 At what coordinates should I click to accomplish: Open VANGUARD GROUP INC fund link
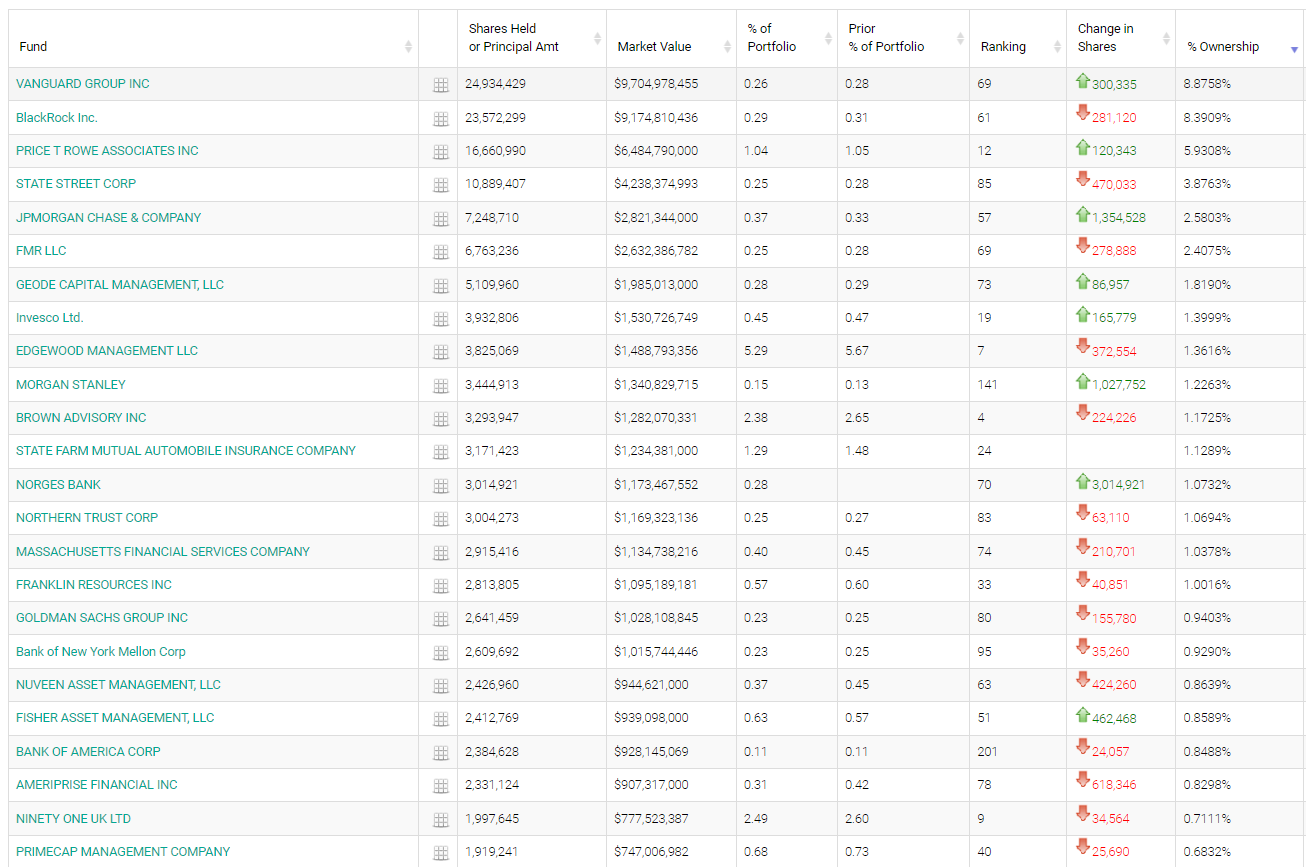click(x=83, y=84)
